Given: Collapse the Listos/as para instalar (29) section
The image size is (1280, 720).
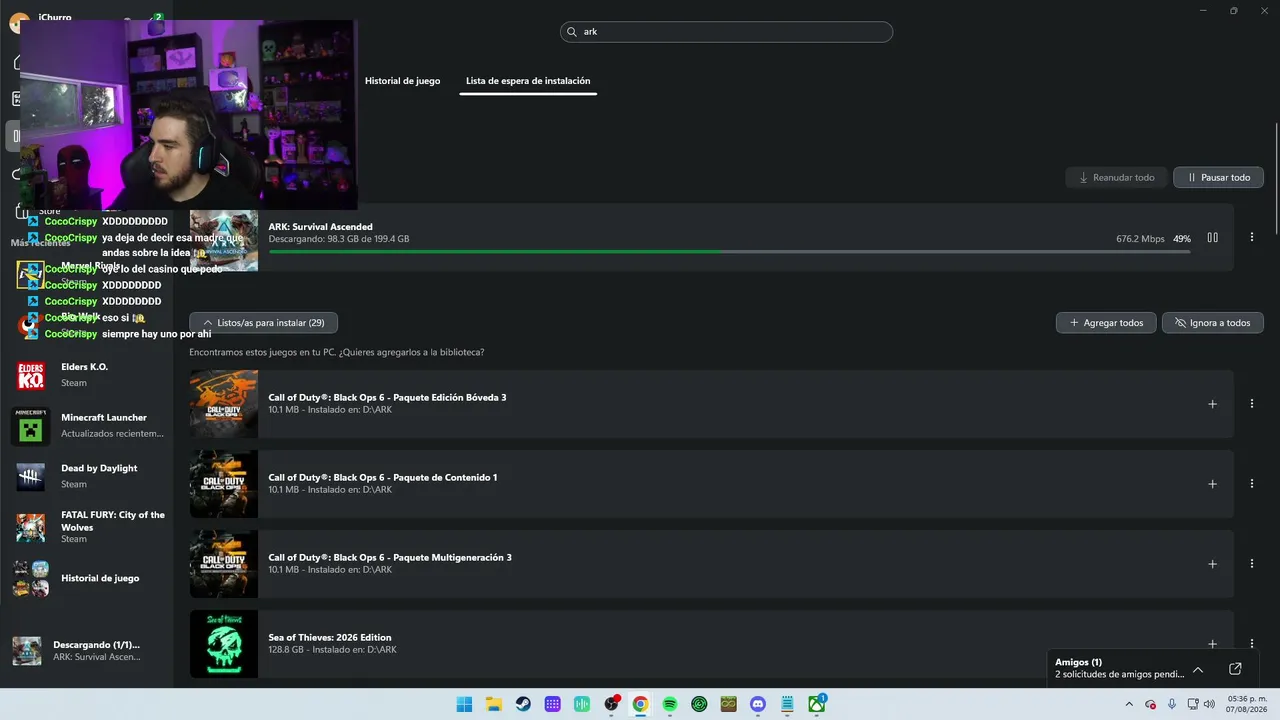Looking at the screenshot, I should coord(264,323).
